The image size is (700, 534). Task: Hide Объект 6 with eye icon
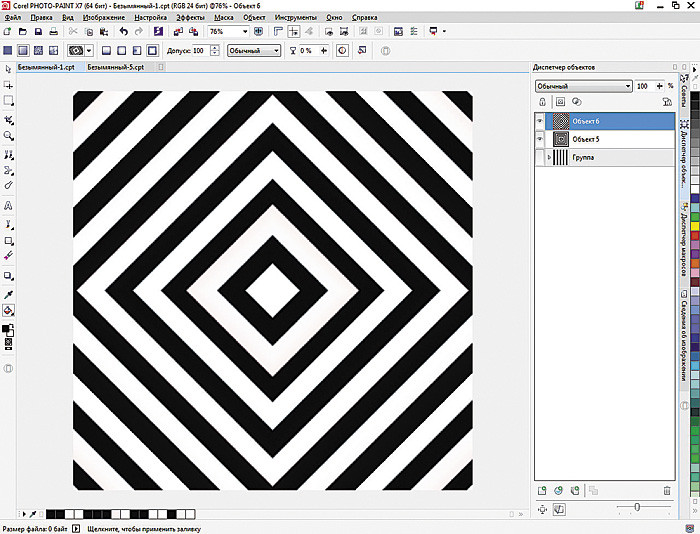point(540,121)
